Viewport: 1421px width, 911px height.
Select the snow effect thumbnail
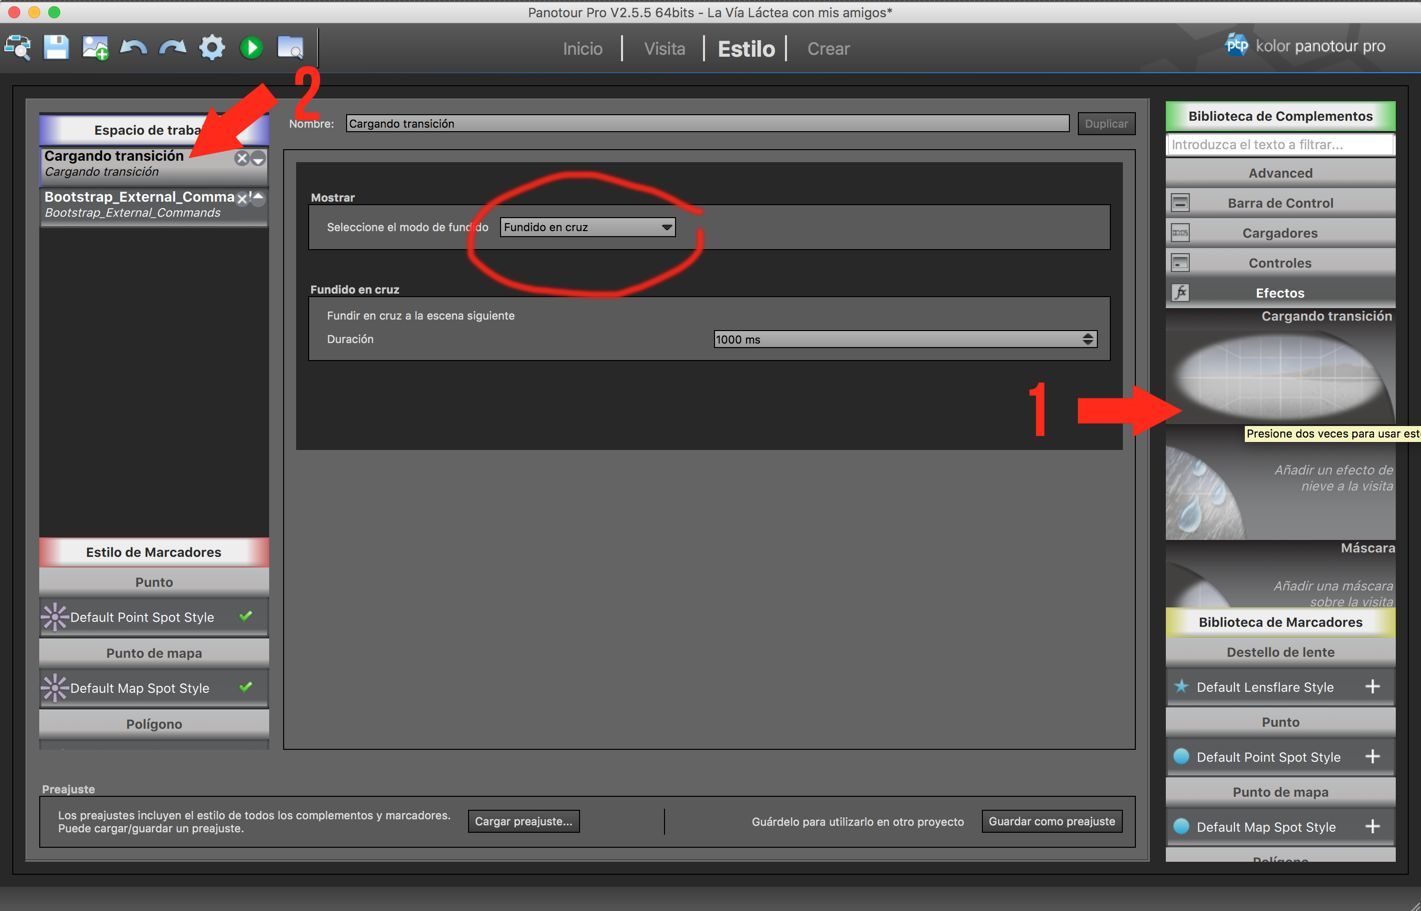[1280, 483]
